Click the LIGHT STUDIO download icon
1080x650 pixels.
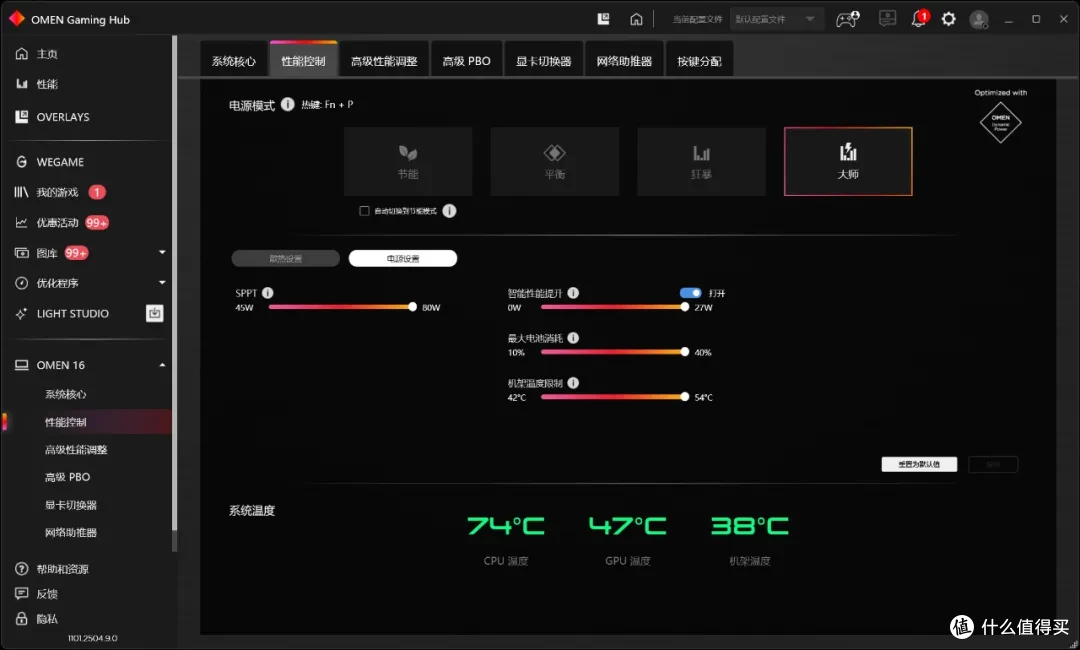click(x=155, y=313)
